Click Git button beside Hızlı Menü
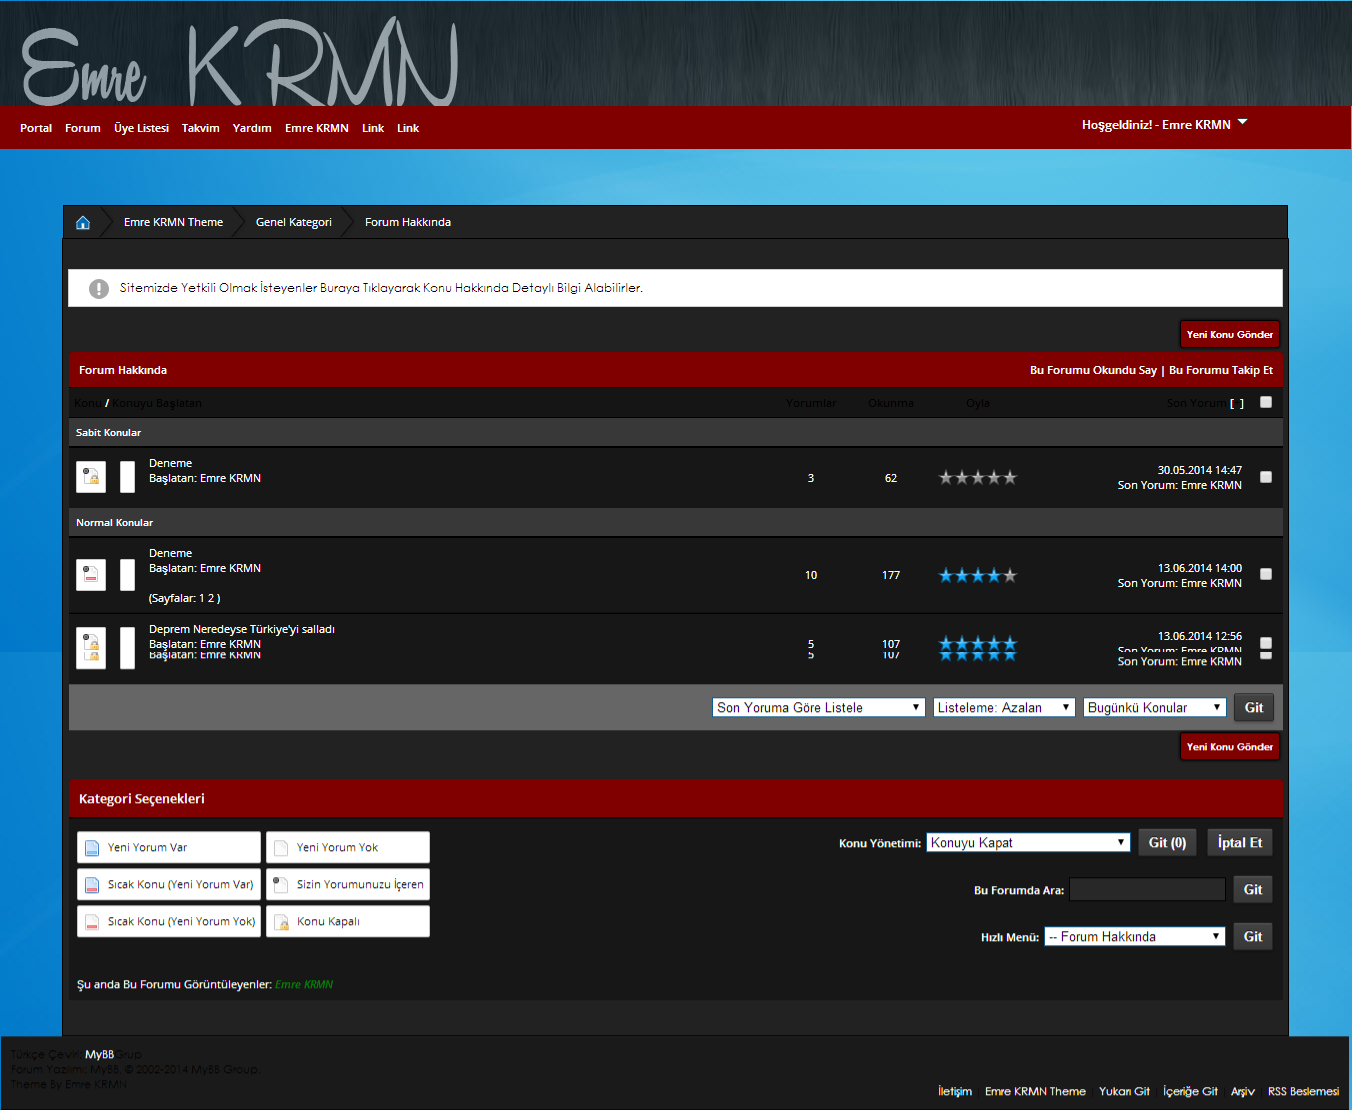 tap(1253, 937)
